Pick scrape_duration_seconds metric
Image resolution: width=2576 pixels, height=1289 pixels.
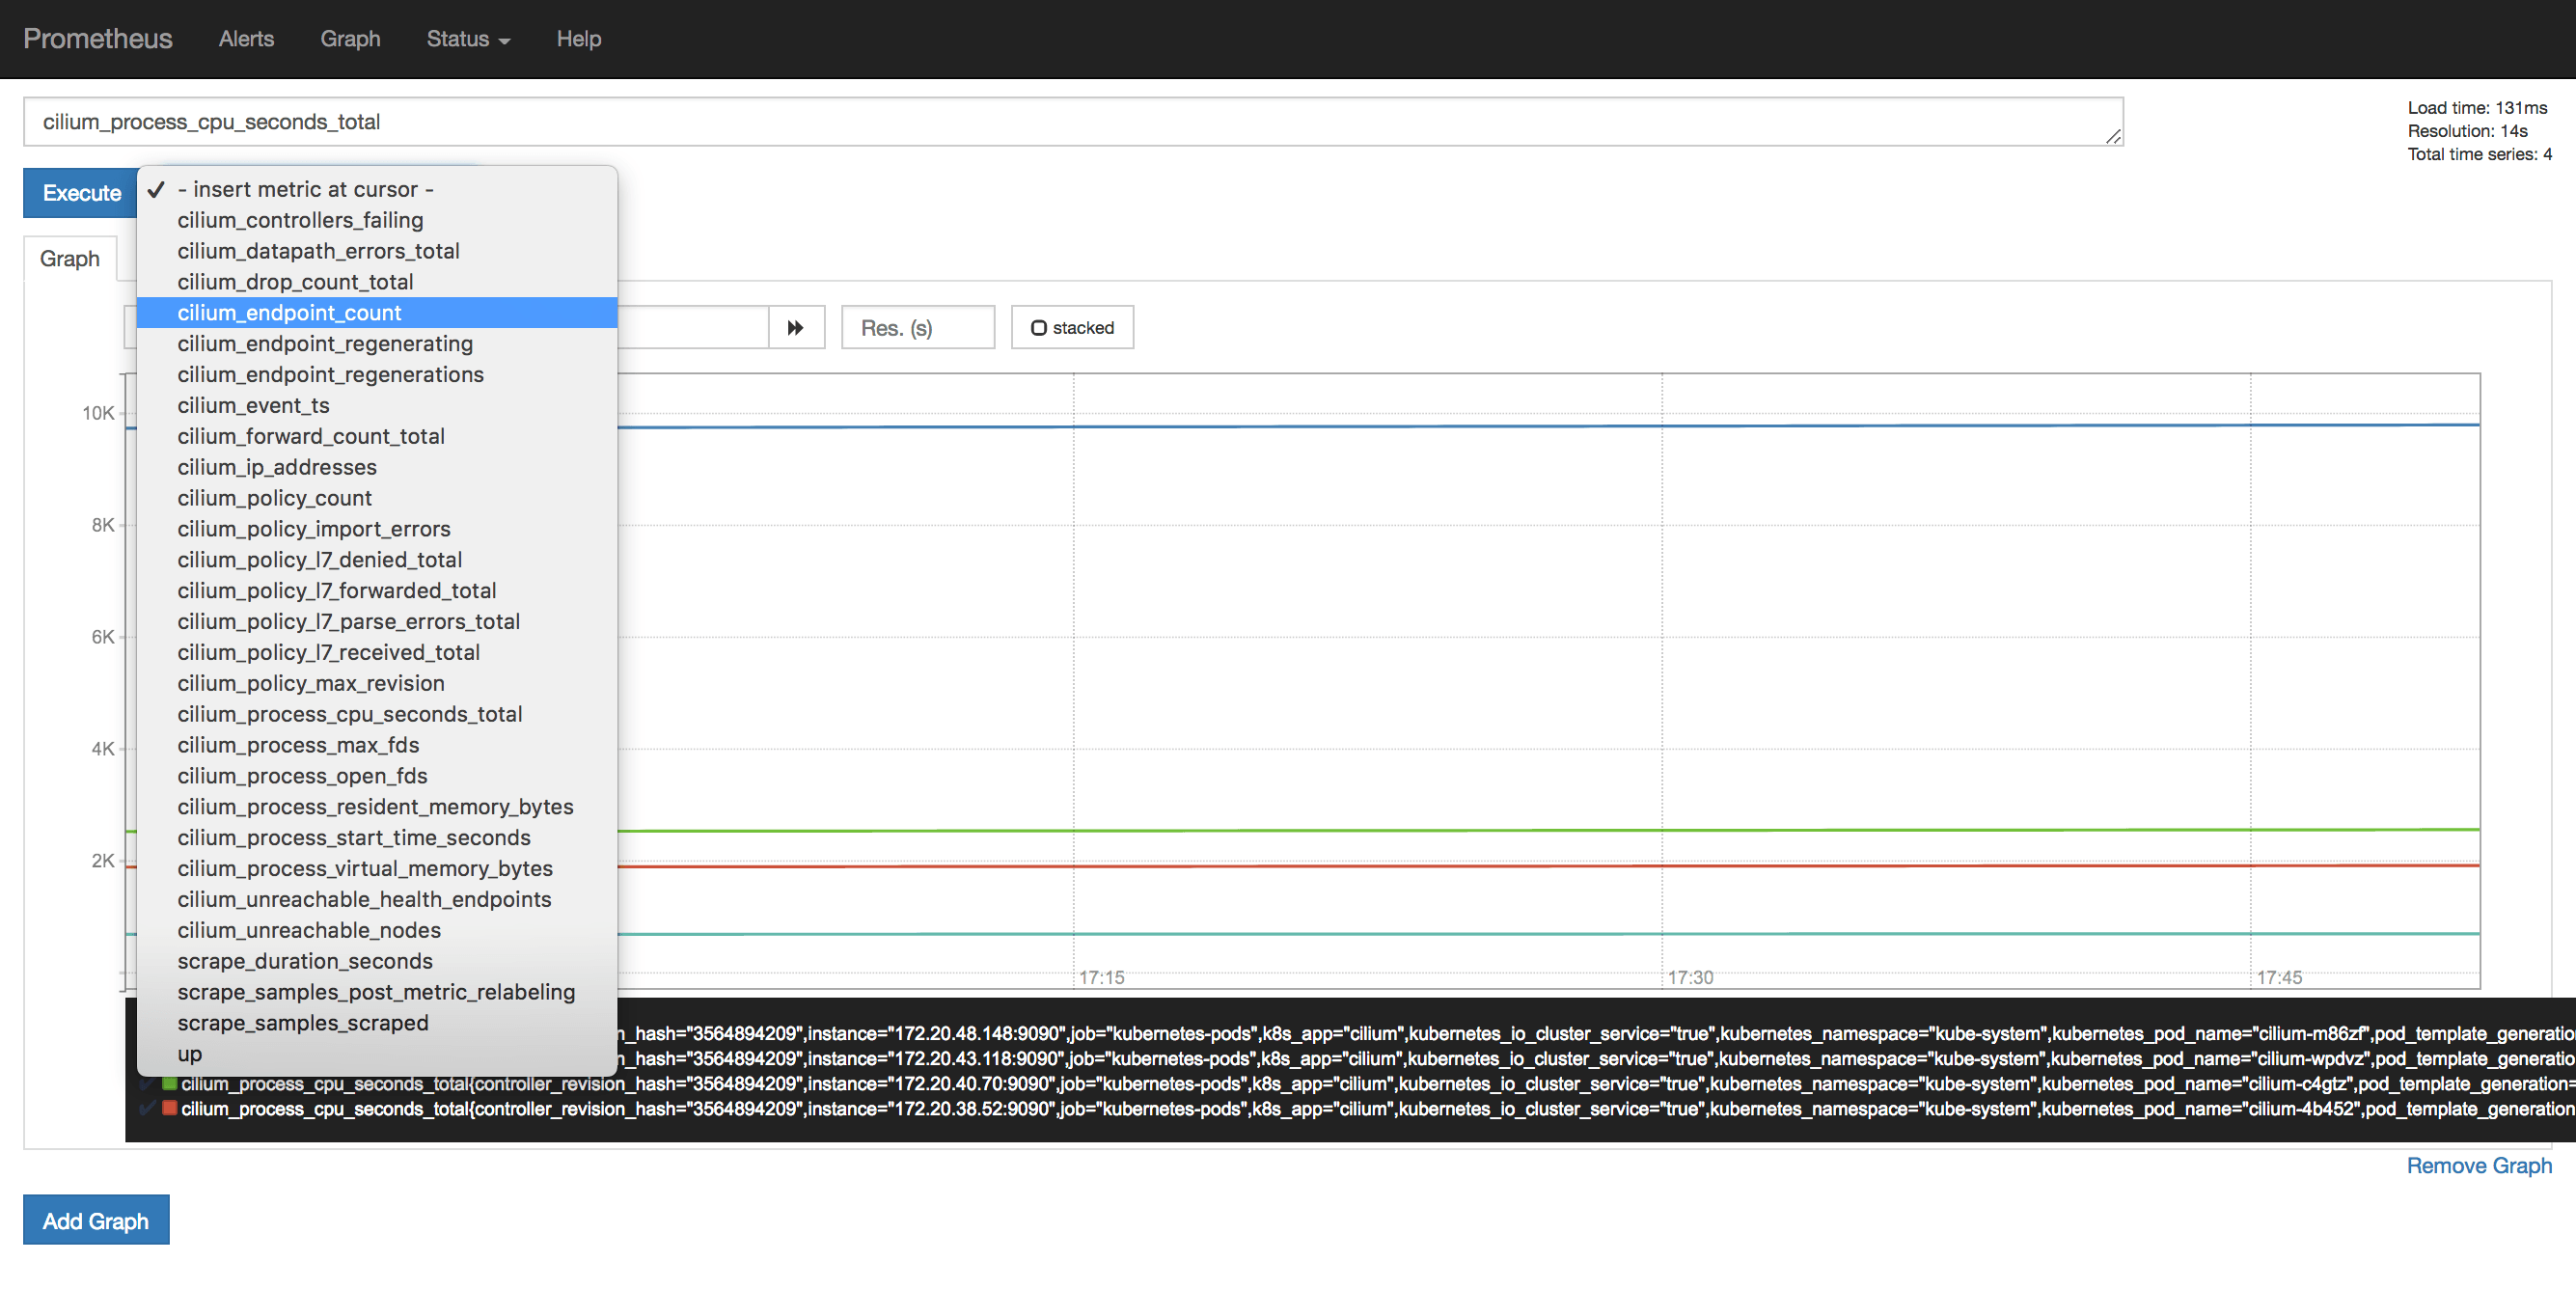point(377,962)
